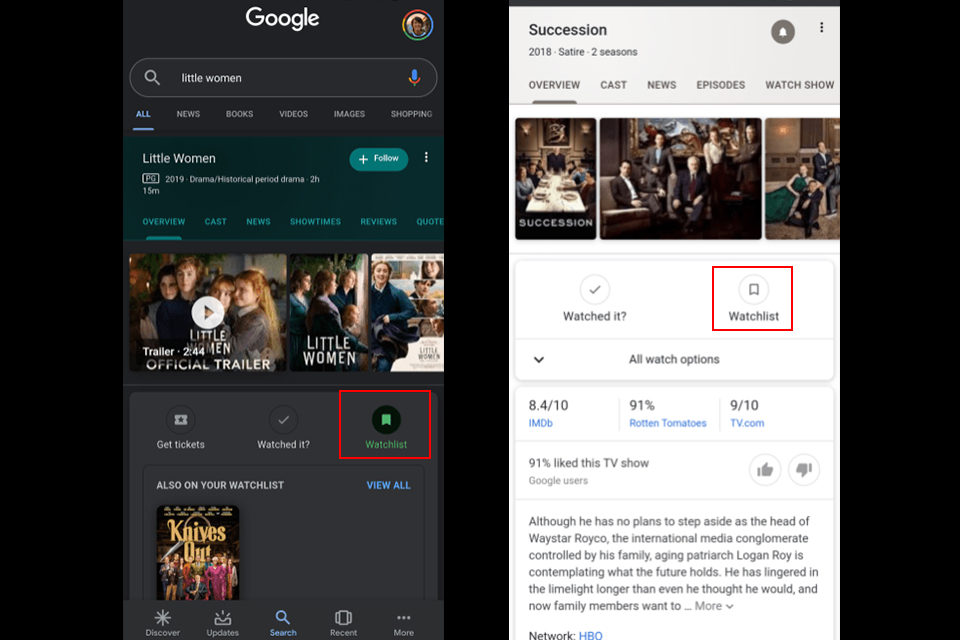Image resolution: width=960 pixels, height=640 pixels.
Task: Play the Little Women official trailer
Action: pyautogui.click(x=208, y=312)
